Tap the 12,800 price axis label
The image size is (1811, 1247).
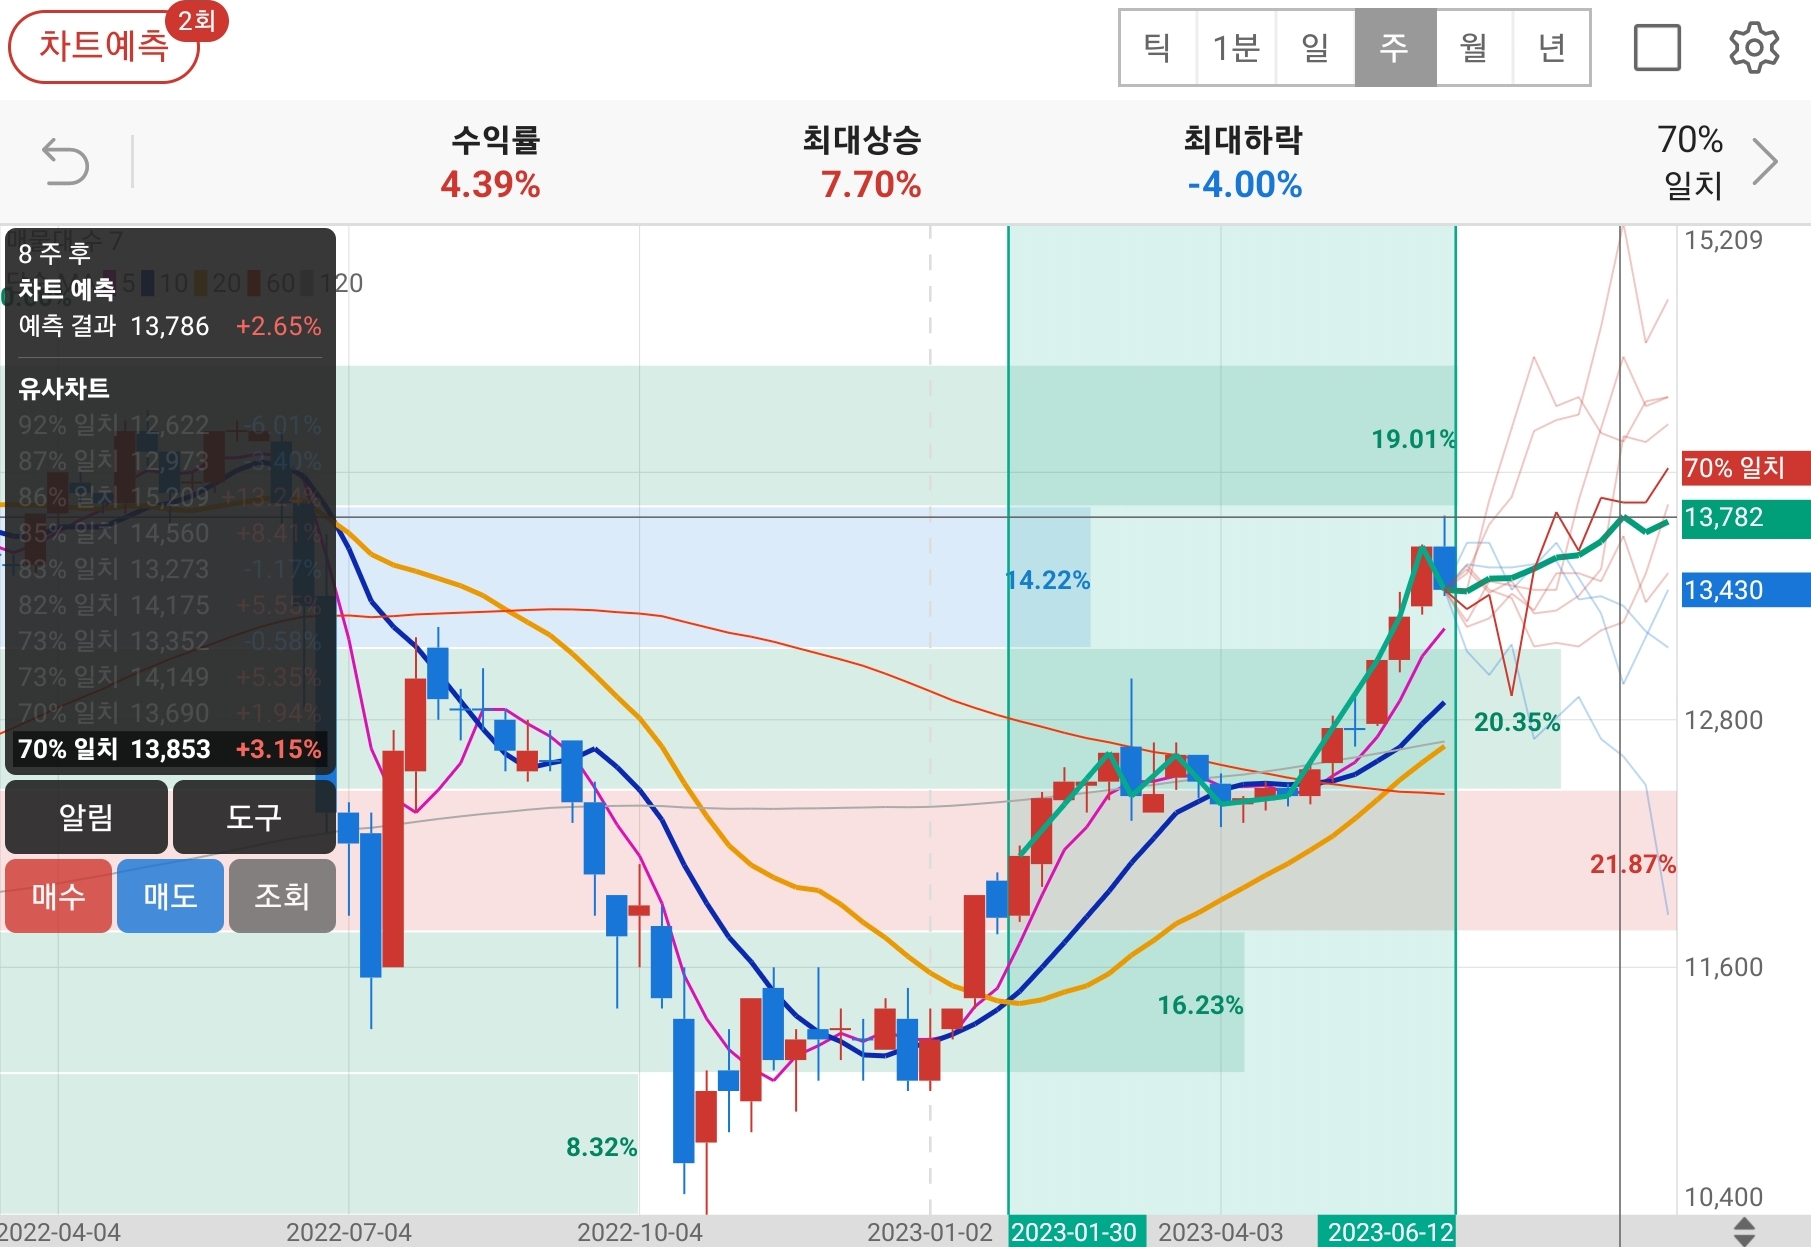pos(1723,720)
